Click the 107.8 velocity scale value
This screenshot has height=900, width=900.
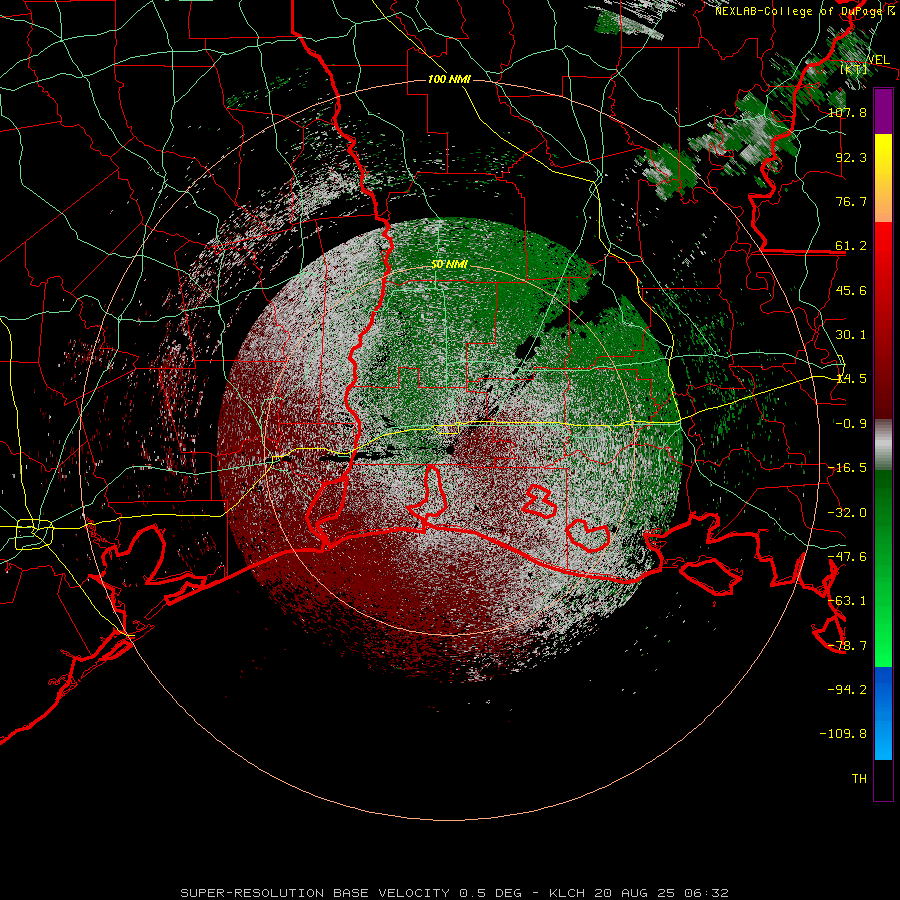847,112
